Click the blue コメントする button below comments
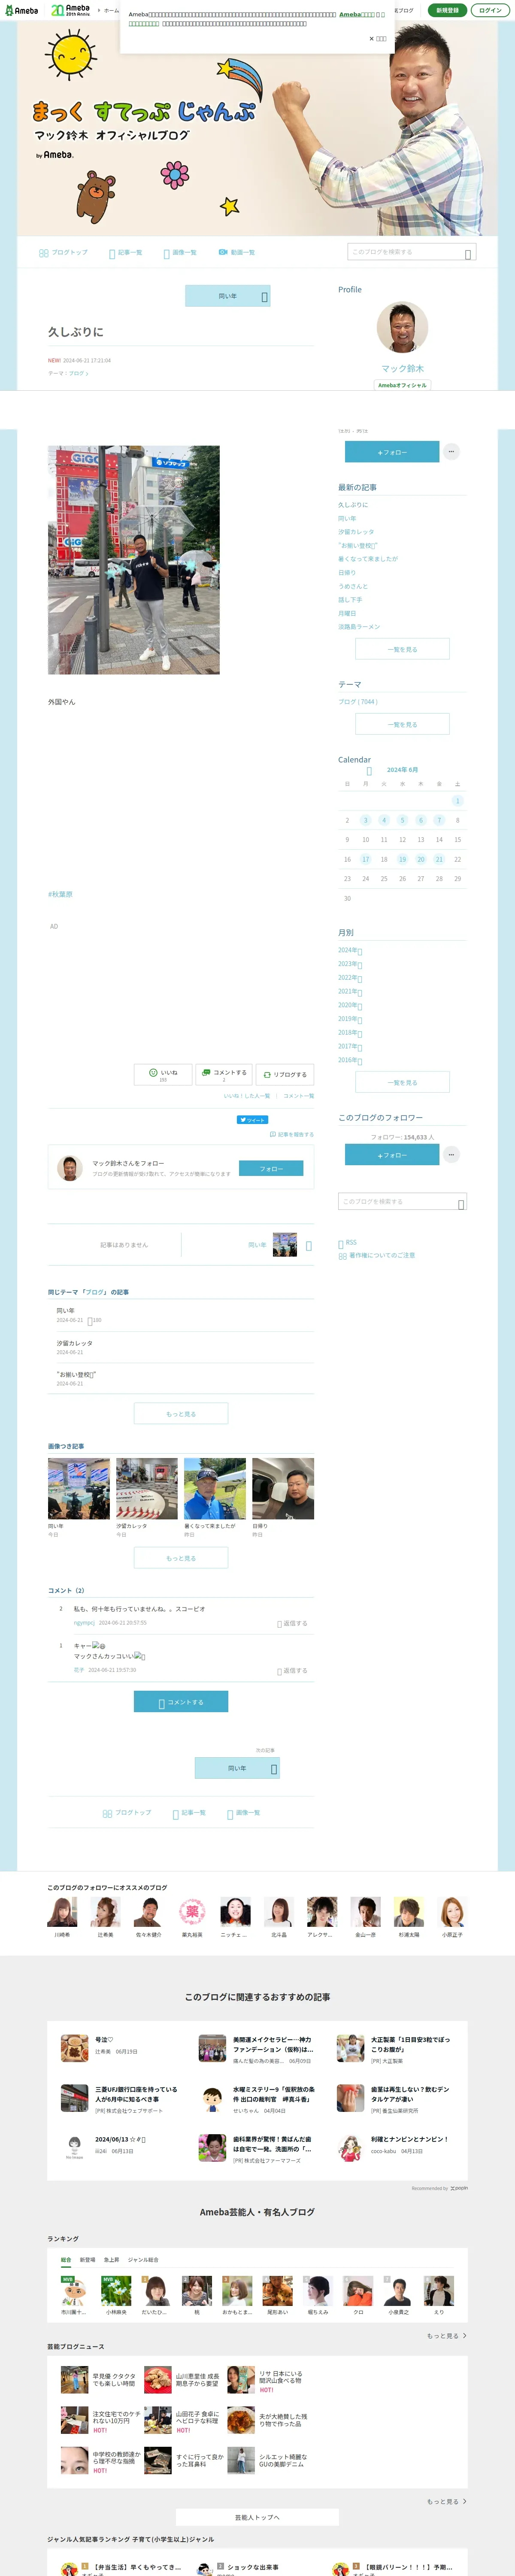Screen dimensions: 515x2576 (x=181, y=1702)
